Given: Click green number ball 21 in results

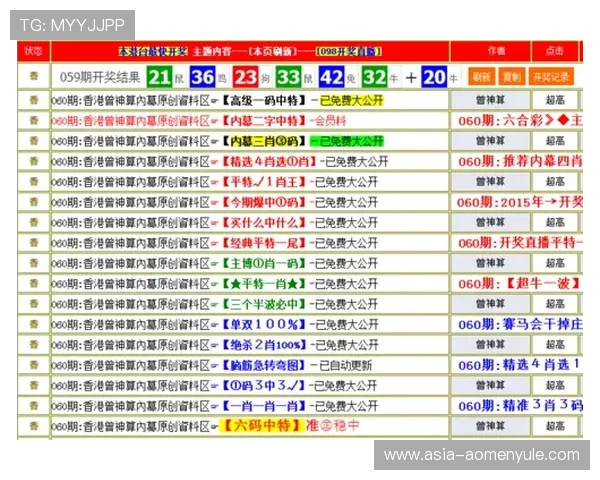Looking at the screenshot, I should 159,77.
